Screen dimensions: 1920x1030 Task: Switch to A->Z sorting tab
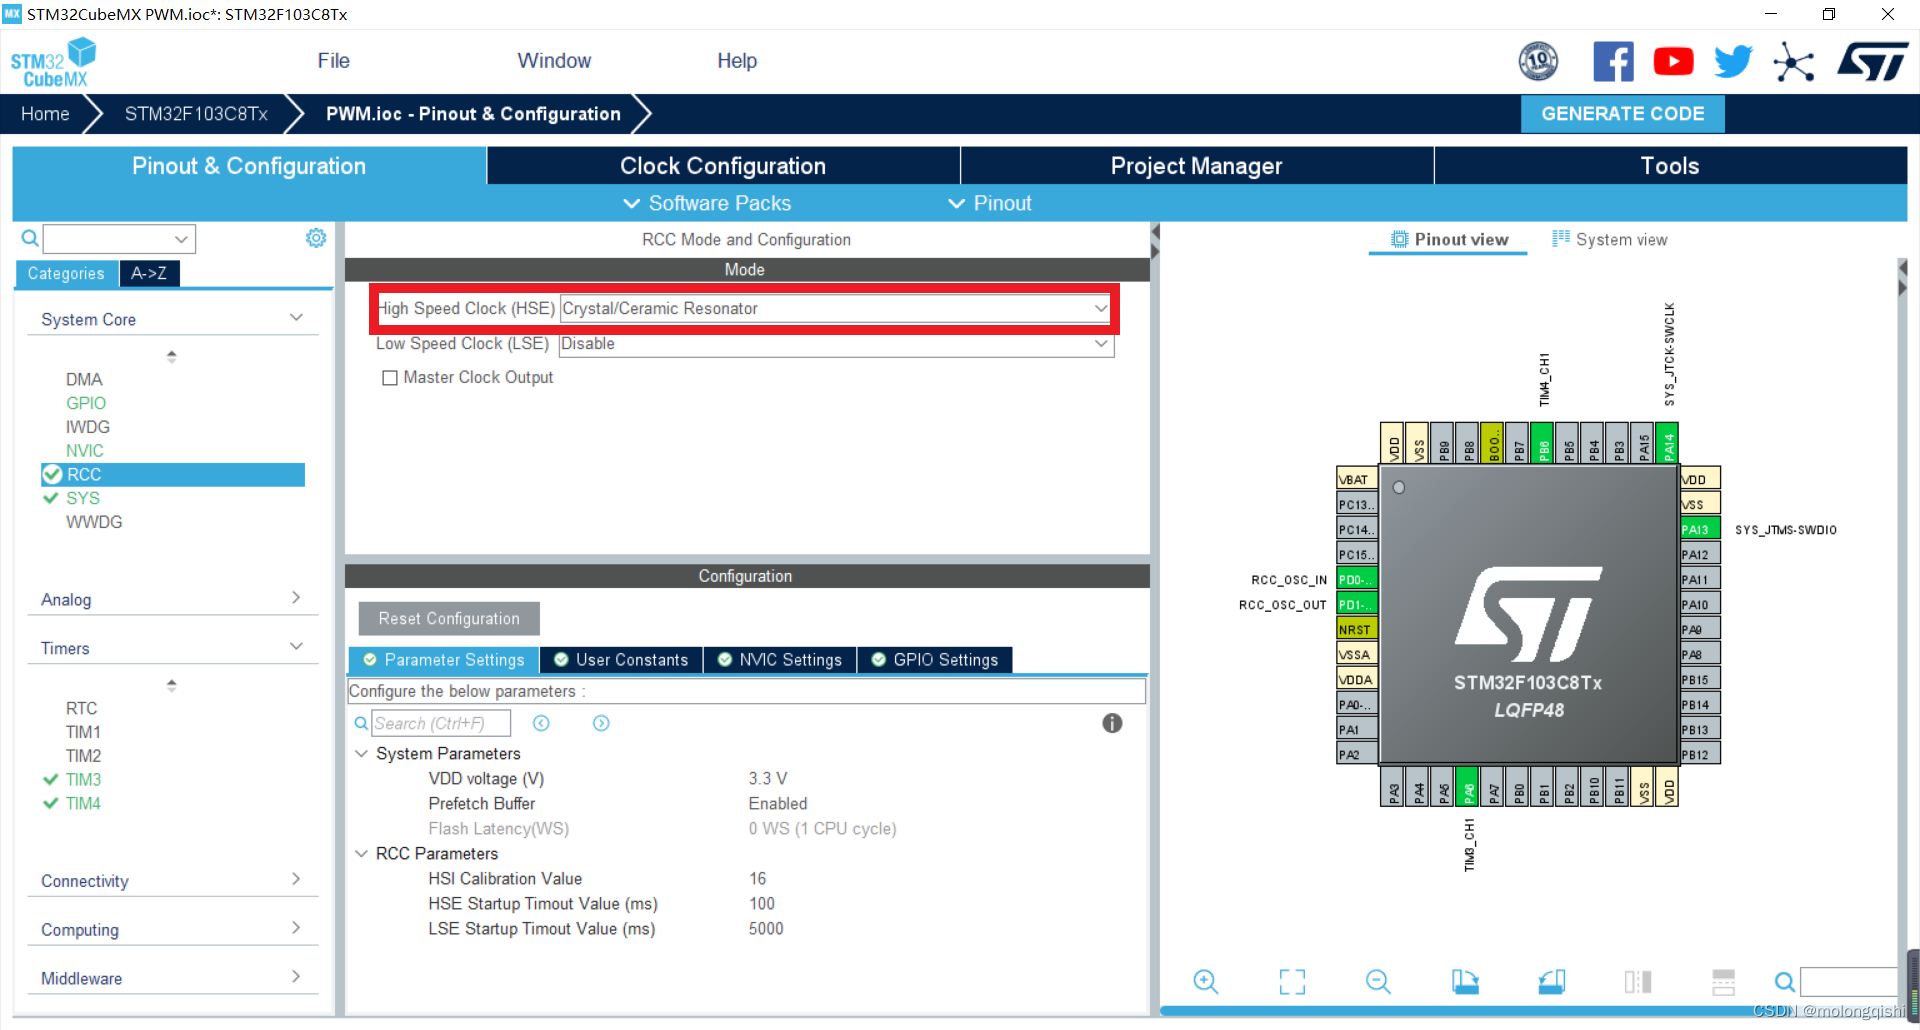tap(149, 273)
